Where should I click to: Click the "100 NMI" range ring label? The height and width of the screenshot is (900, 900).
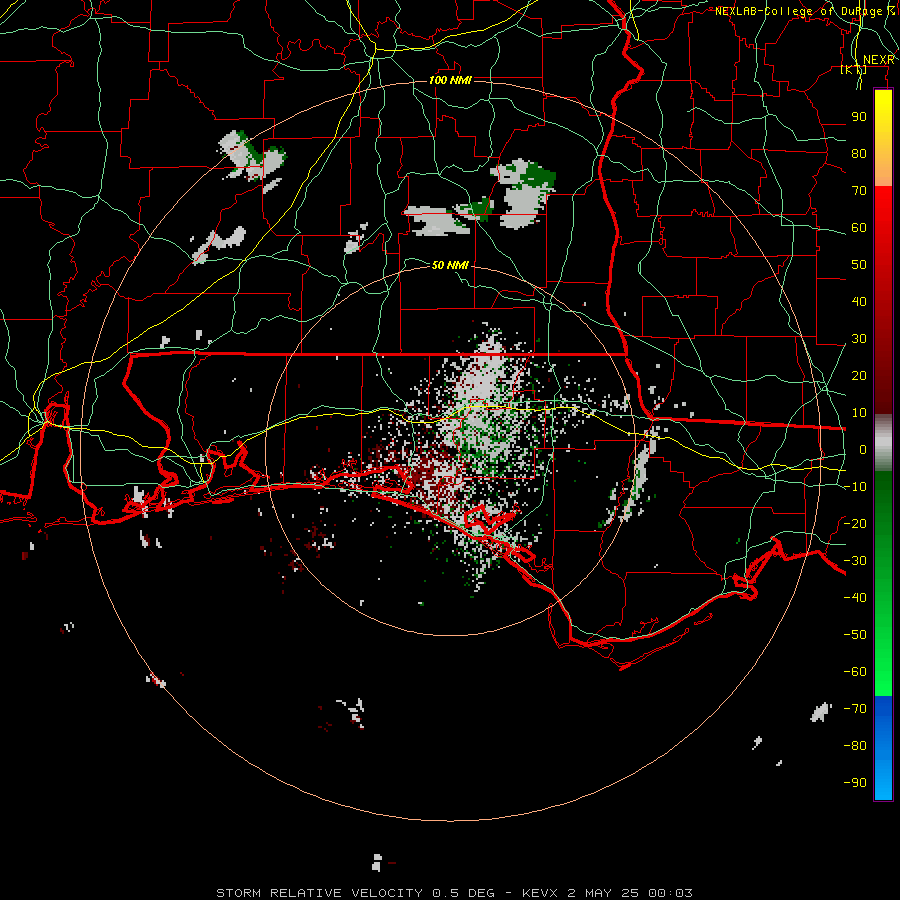click(x=451, y=80)
